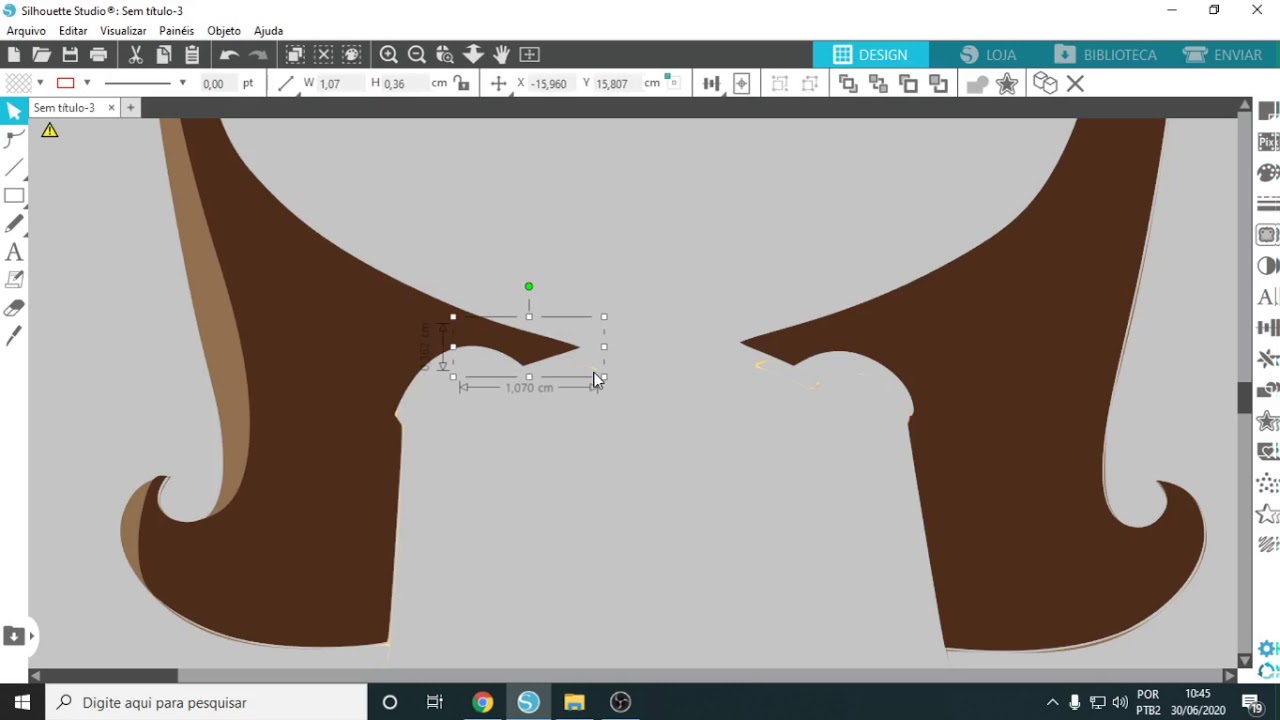This screenshot has width=1280, height=720.
Task: Zoom out with the magnifier minus icon
Action: coord(417,55)
